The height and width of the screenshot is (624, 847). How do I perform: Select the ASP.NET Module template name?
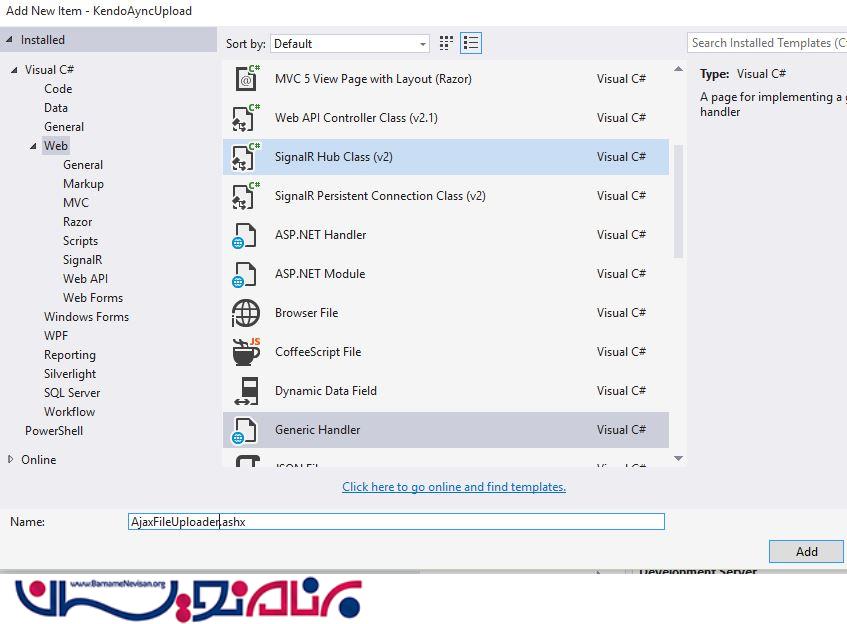(320, 274)
